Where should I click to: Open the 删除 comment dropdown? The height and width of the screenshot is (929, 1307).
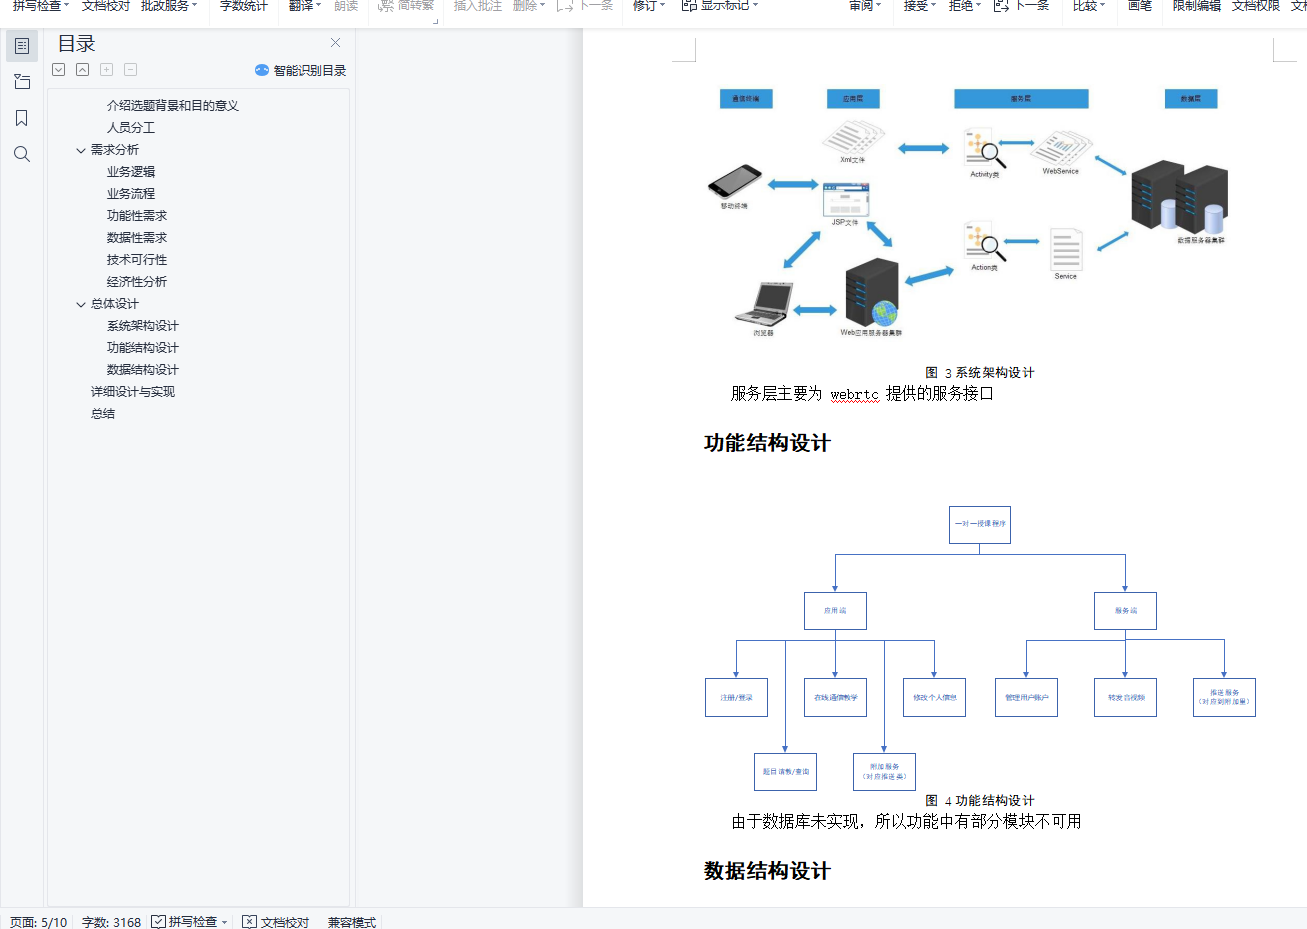point(529,6)
